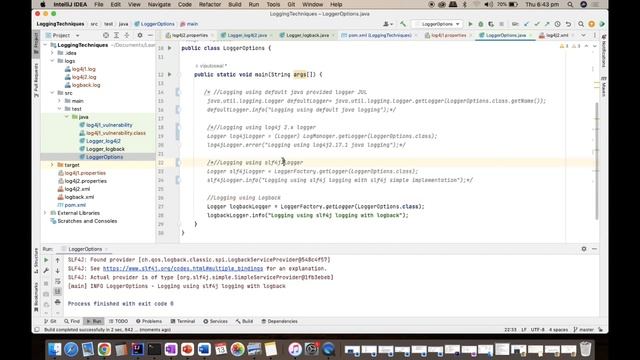
Task: Open the Navigate menu
Action: click(x=159, y=4)
